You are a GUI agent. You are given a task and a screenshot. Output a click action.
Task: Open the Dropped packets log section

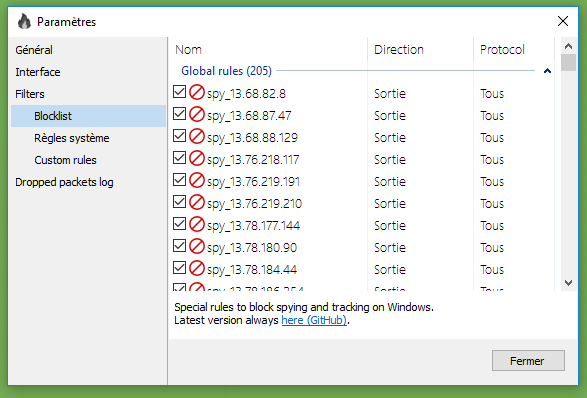(64, 182)
